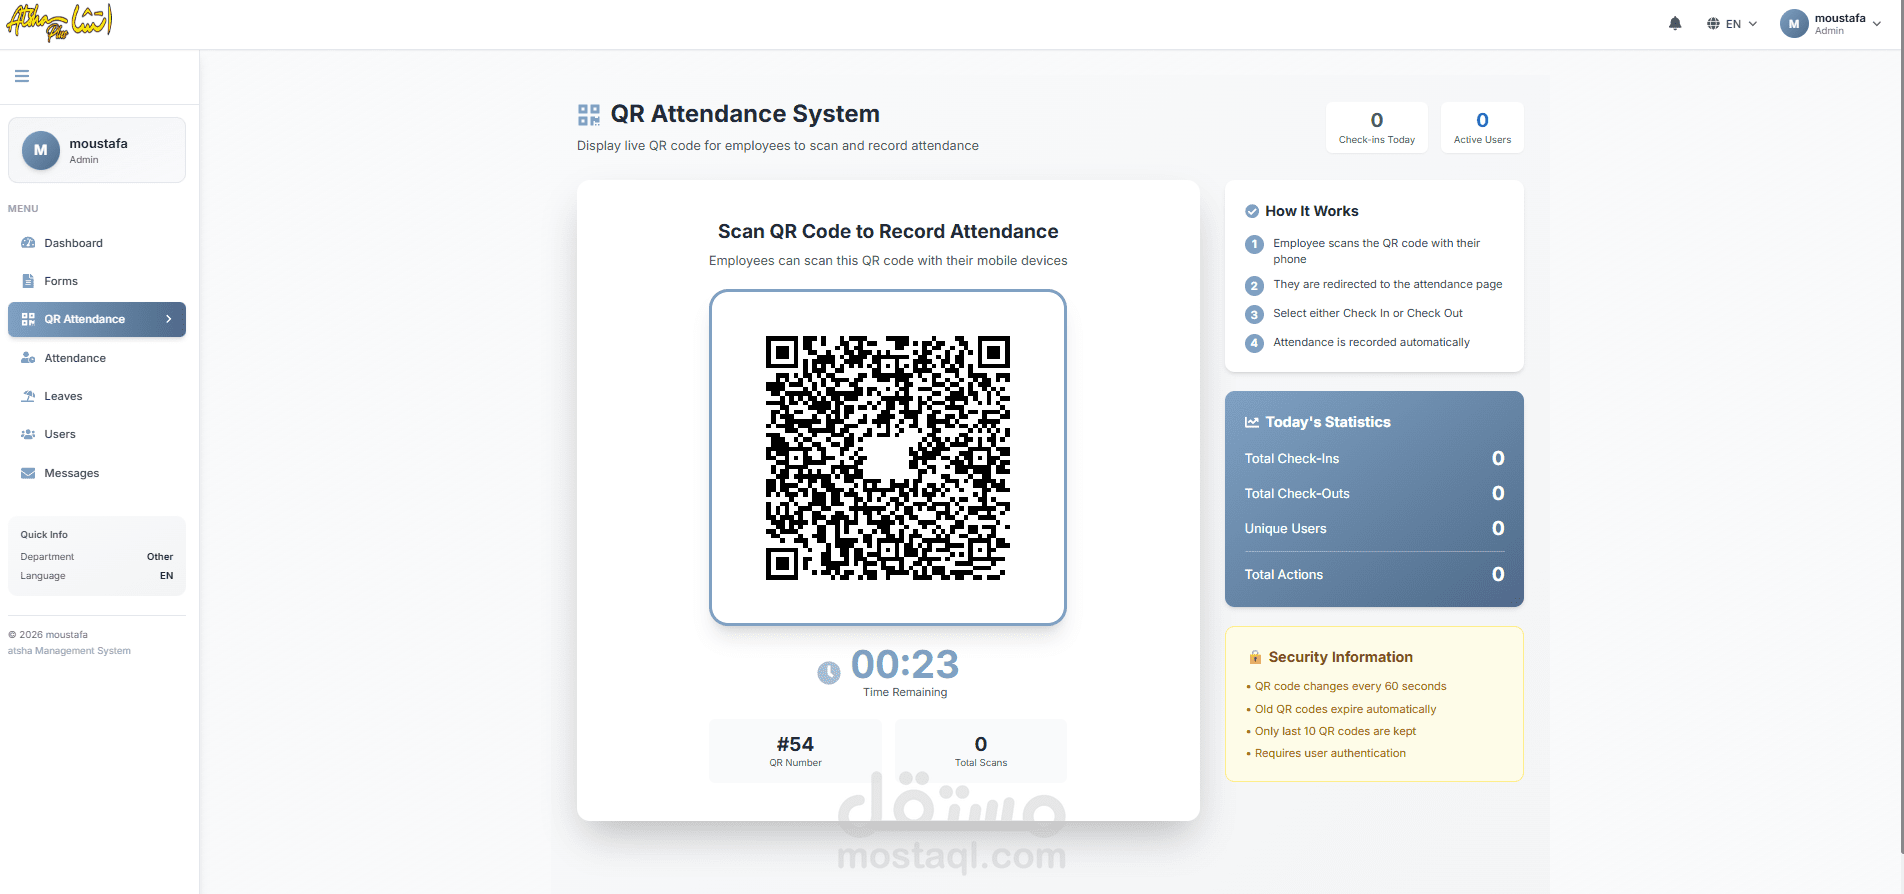This screenshot has height=894, width=1904.
Task: Click the Attendance user-clock icon
Action: [28, 358]
